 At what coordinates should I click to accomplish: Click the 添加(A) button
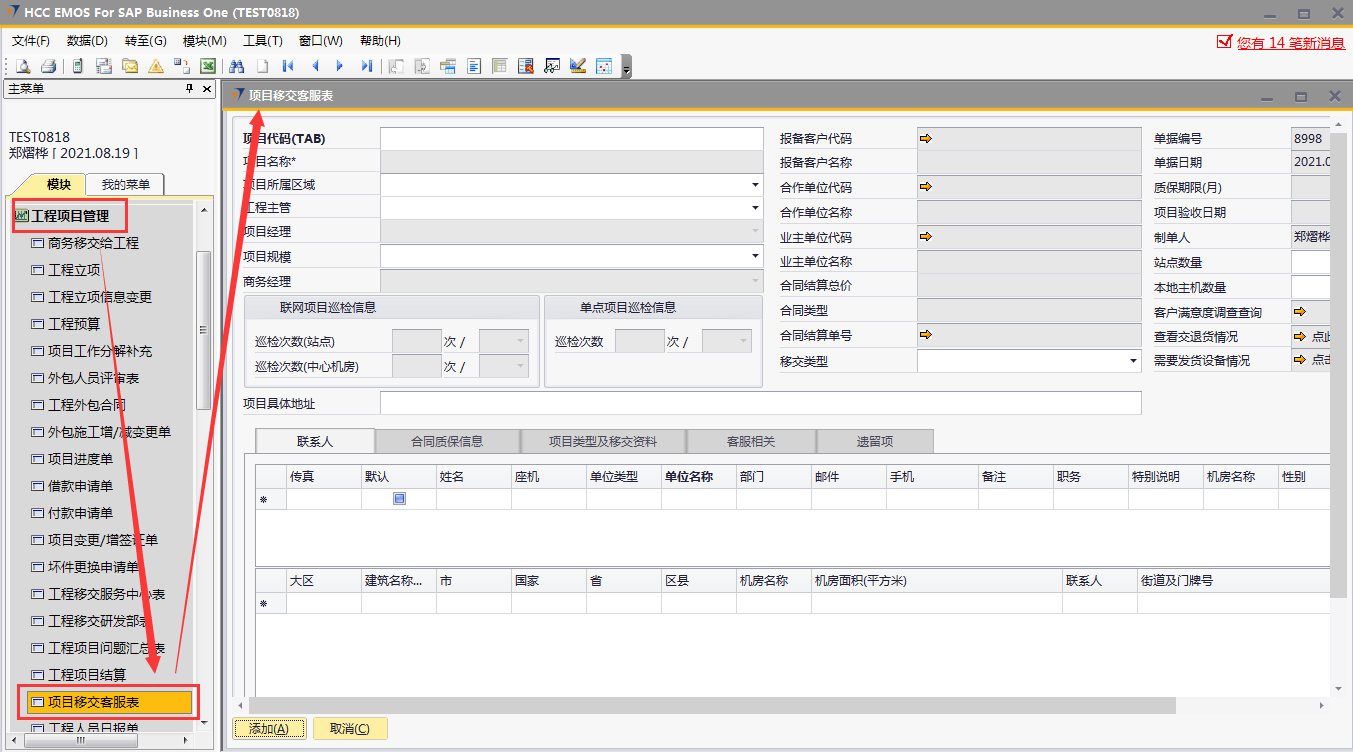(x=269, y=729)
